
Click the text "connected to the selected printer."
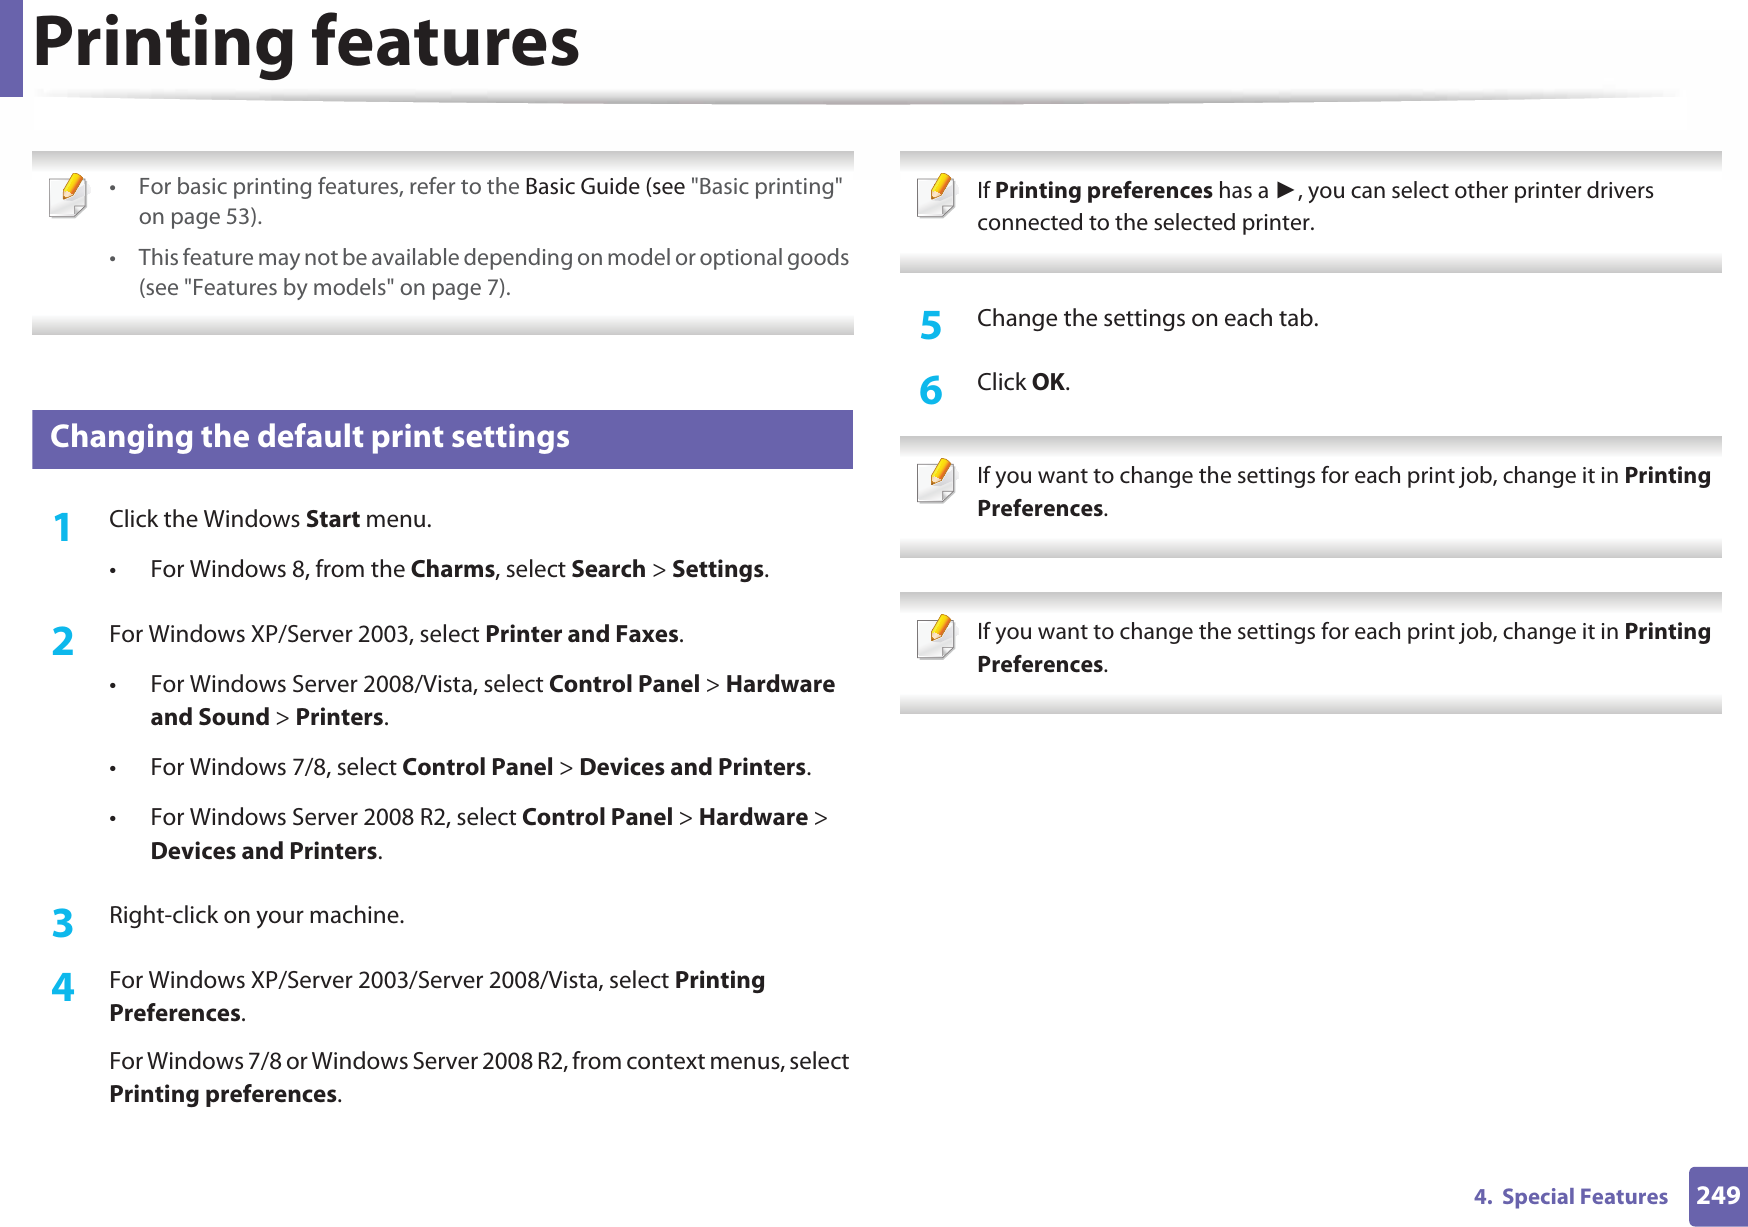point(1145,222)
